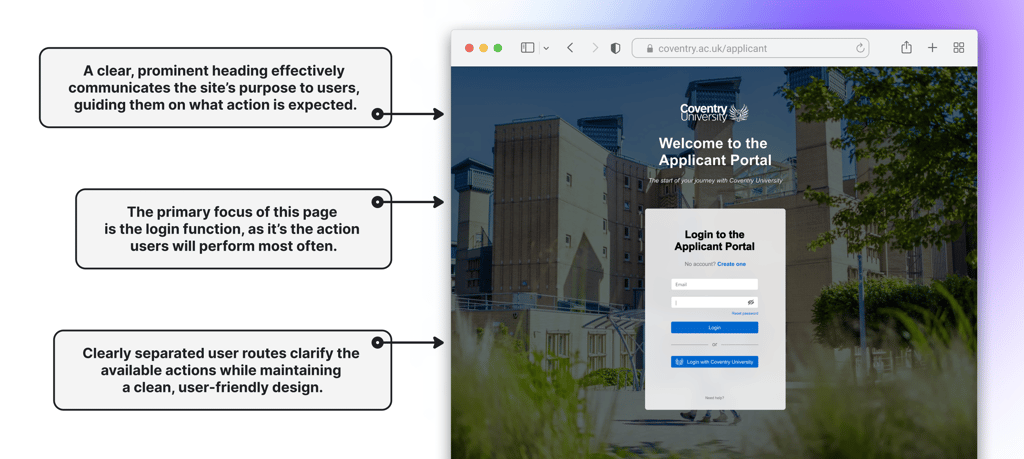Click the Coventry University logo
This screenshot has height=459, width=1024.
click(714, 113)
